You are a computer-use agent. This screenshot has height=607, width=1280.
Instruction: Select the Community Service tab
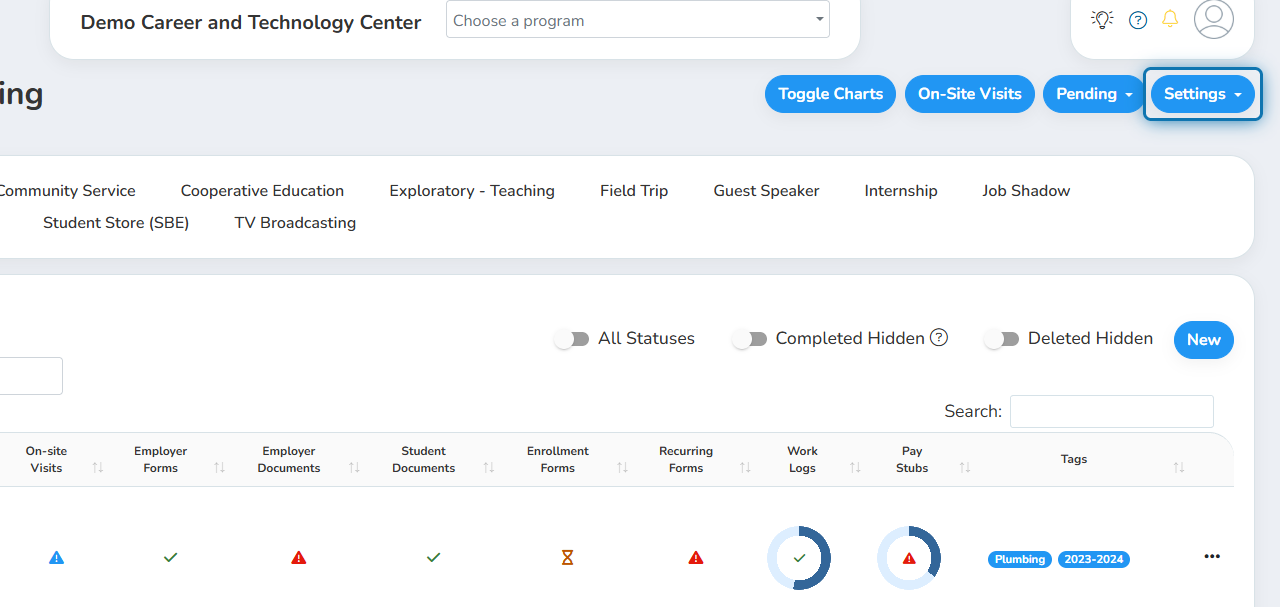click(66, 190)
